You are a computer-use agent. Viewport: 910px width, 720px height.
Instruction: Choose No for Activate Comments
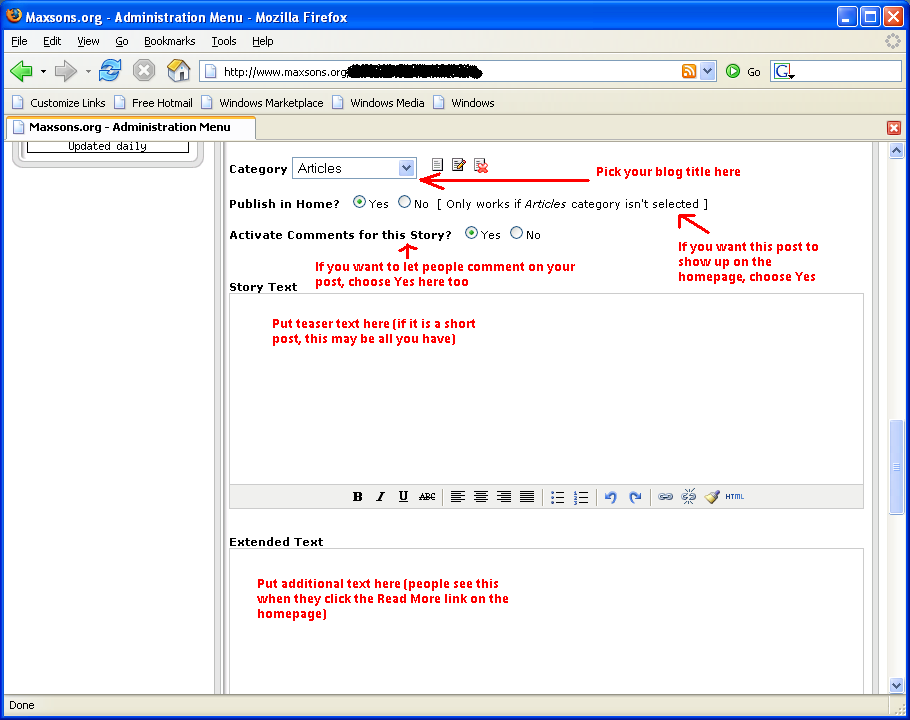pos(516,234)
